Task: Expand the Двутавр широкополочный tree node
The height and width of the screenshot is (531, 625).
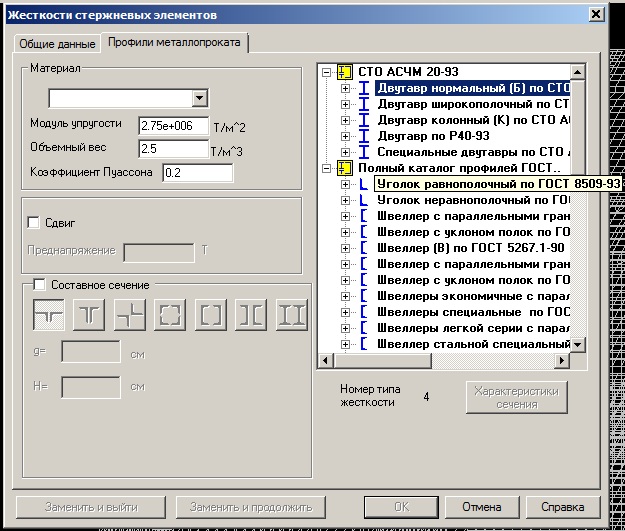Action: (346, 104)
